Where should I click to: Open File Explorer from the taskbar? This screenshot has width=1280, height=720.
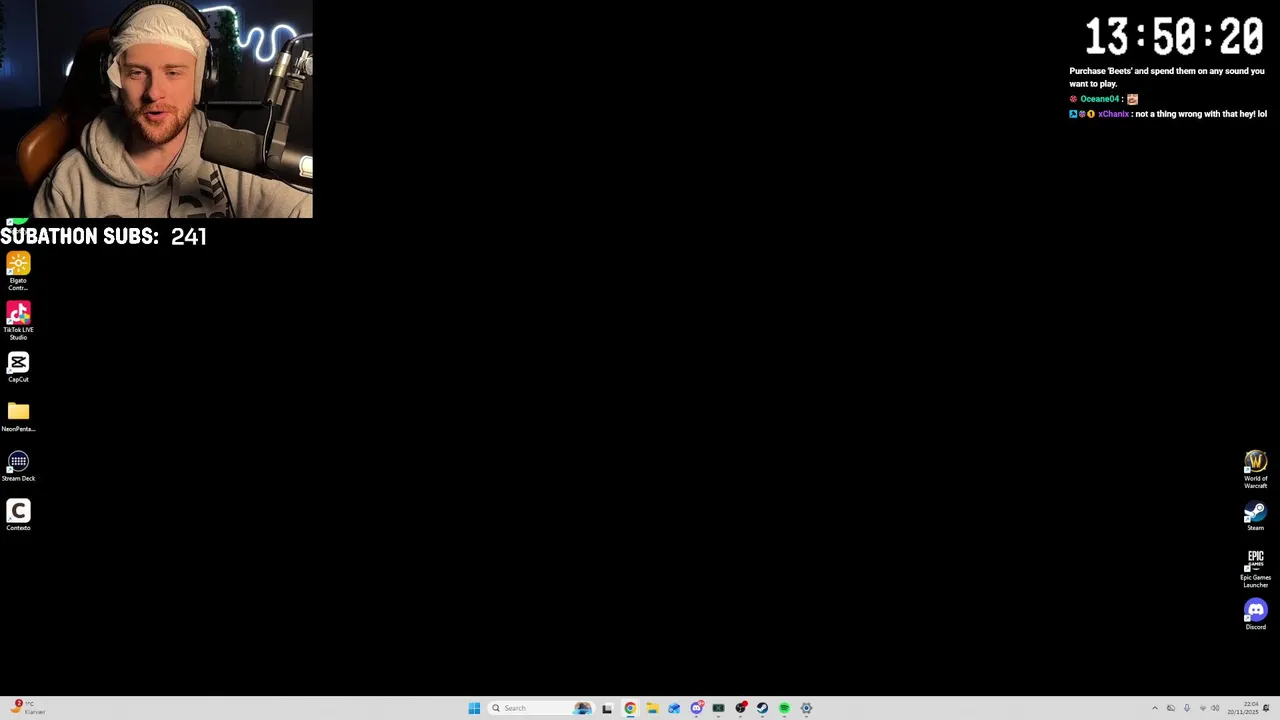click(x=652, y=708)
